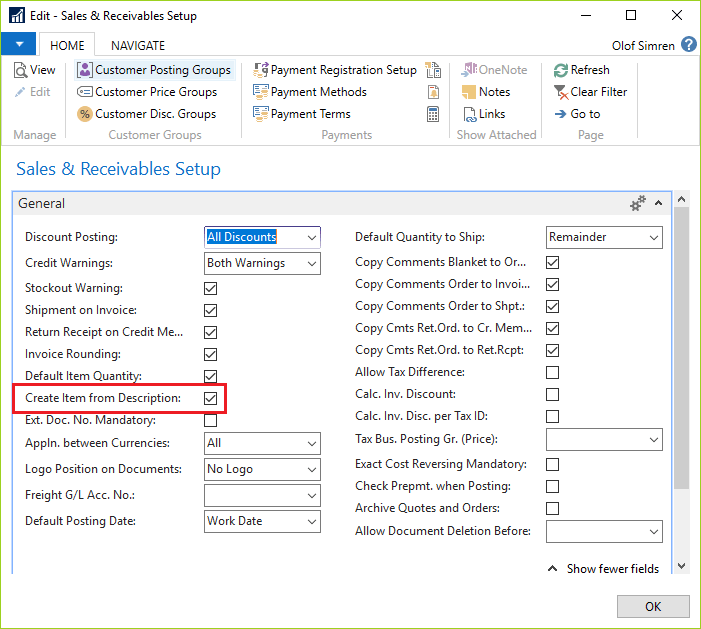Open OneNote attachment
This screenshot has height=629, width=701.
point(494,70)
